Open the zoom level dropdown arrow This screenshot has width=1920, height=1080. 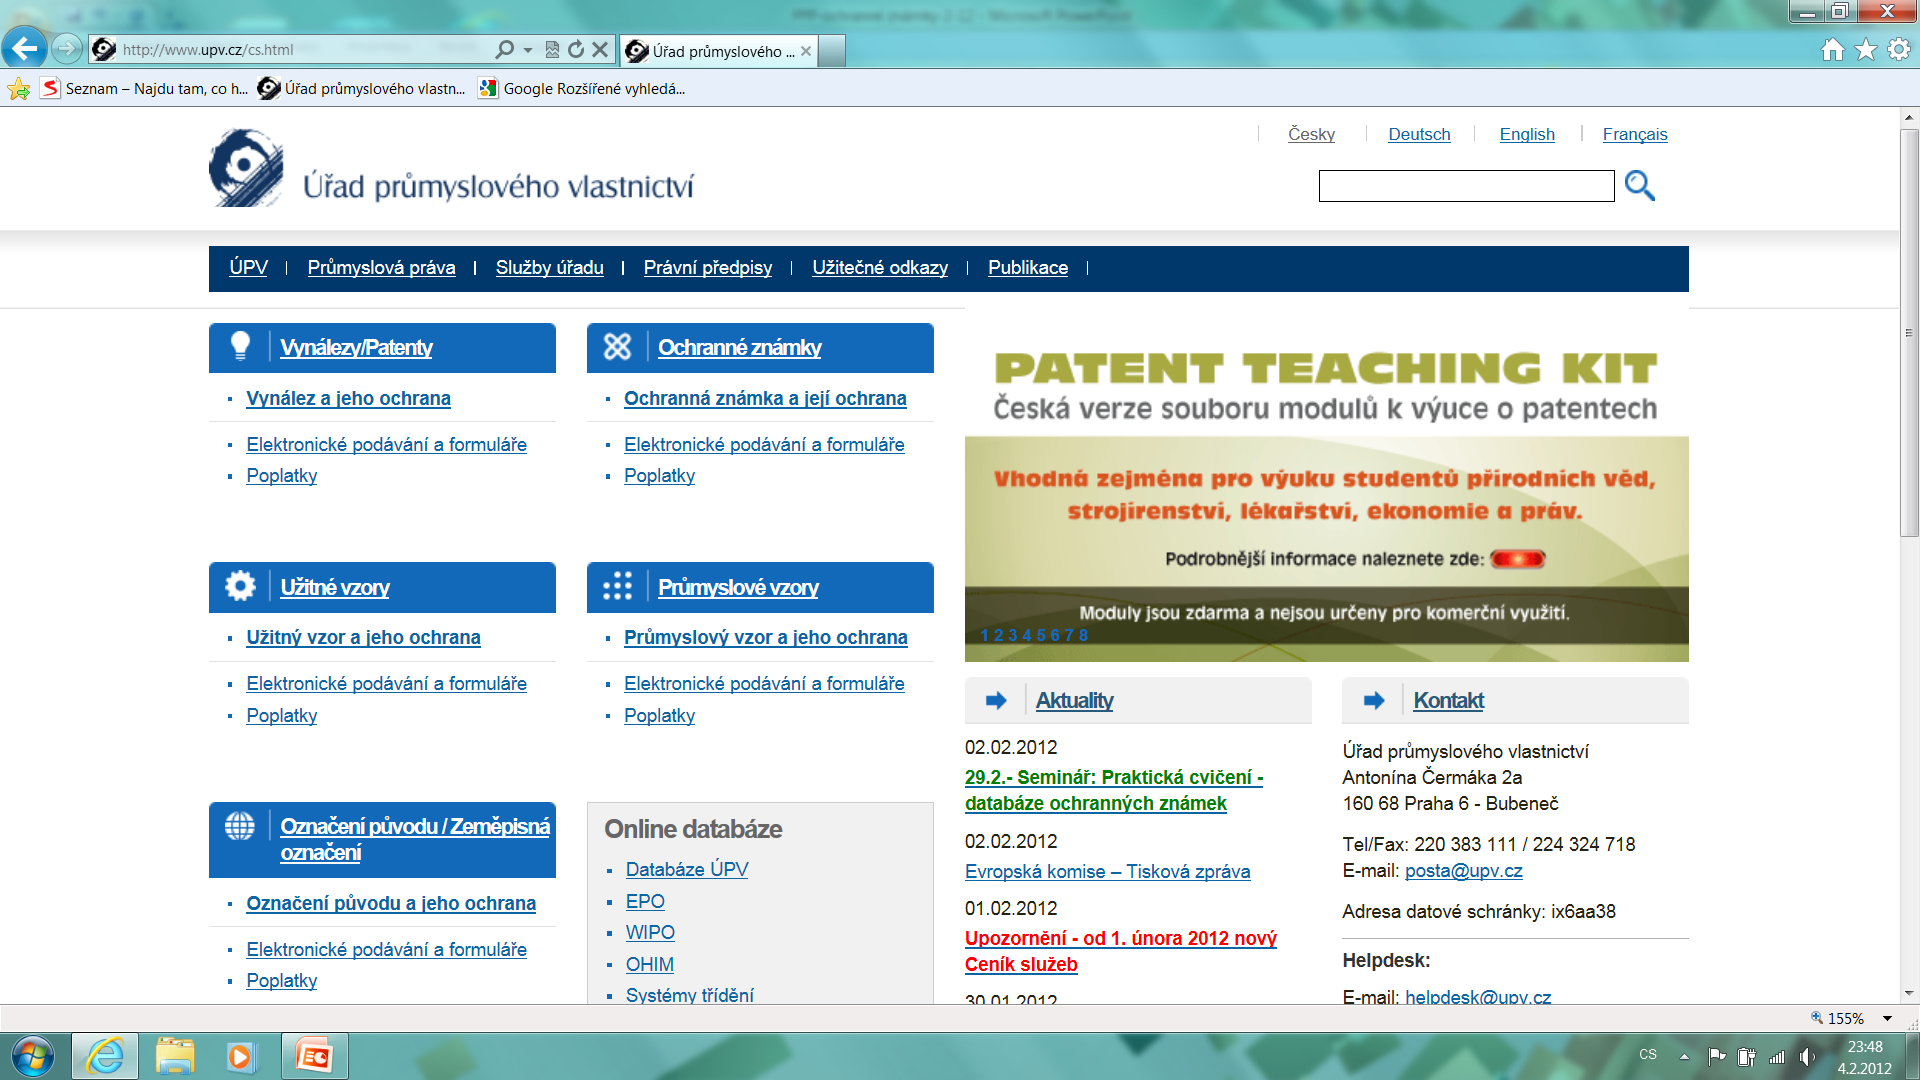pyautogui.click(x=1888, y=1019)
